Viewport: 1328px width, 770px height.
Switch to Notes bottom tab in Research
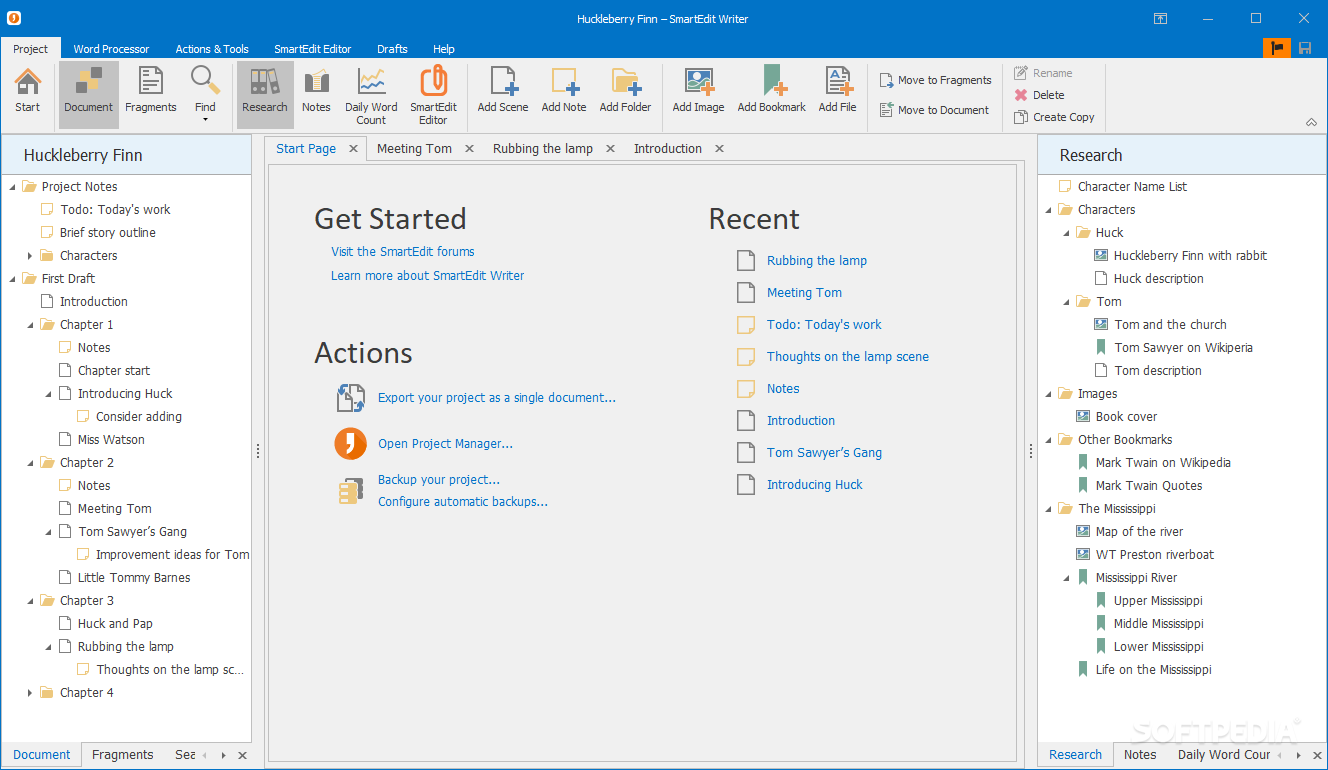pyautogui.click(x=1140, y=755)
